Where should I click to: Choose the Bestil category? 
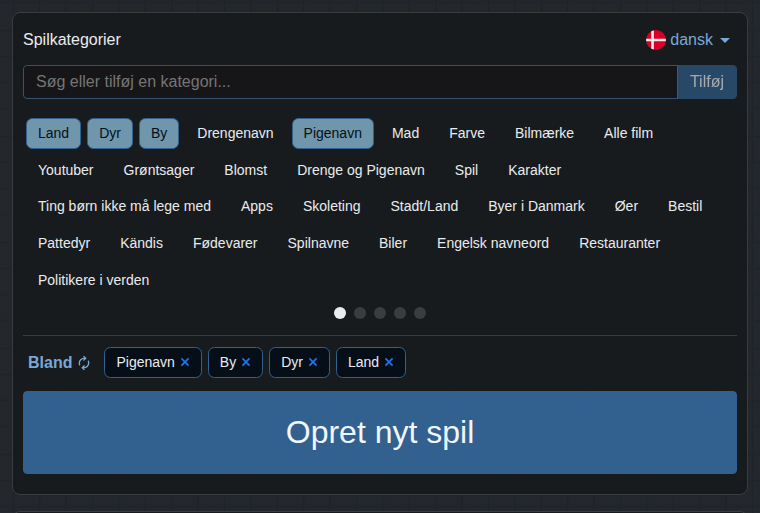point(685,207)
